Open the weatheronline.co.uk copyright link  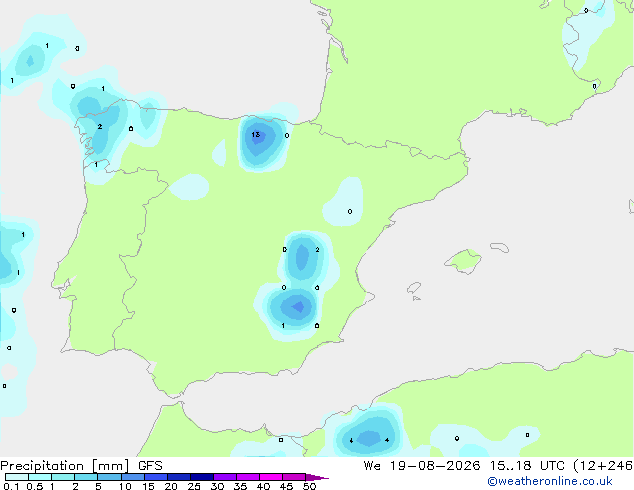click(550, 481)
